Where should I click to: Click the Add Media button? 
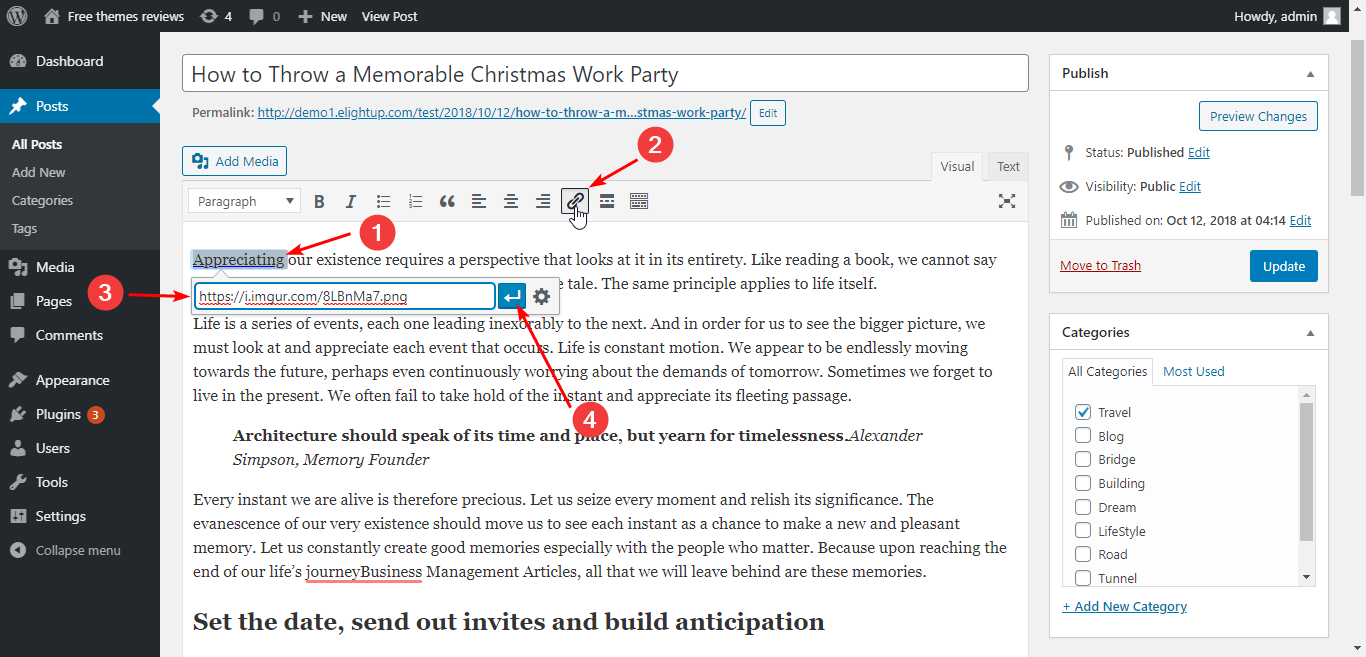[x=235, y=161]
